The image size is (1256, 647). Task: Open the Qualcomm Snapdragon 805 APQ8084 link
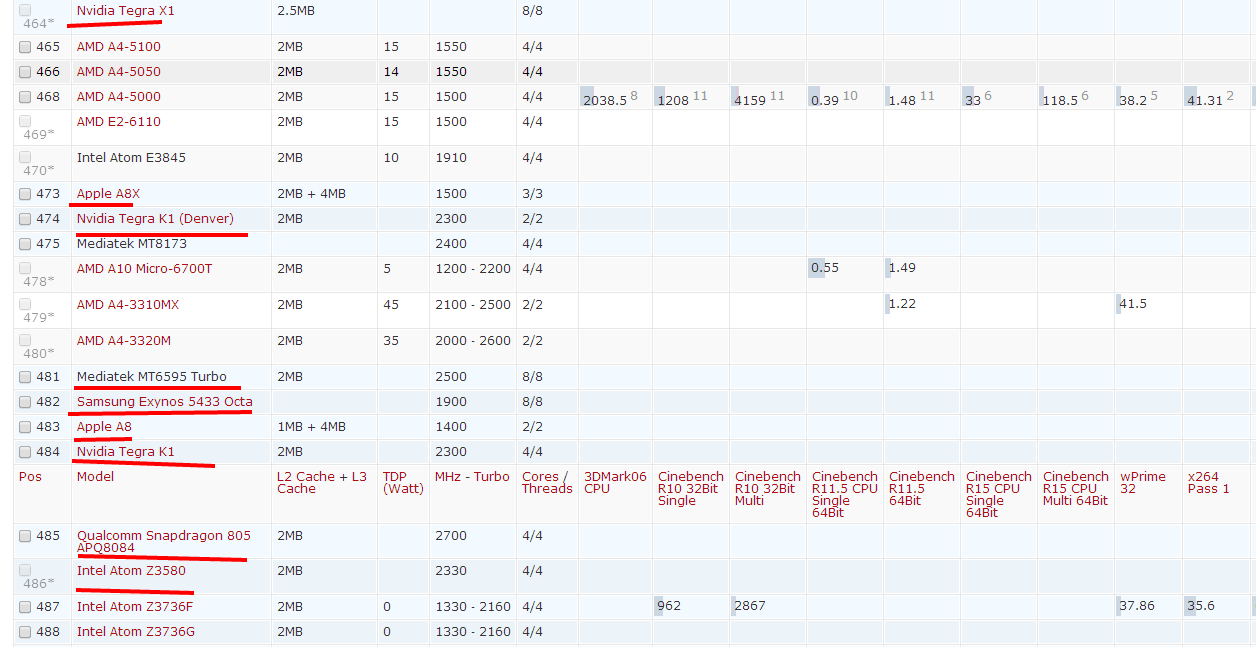(164, 541)
